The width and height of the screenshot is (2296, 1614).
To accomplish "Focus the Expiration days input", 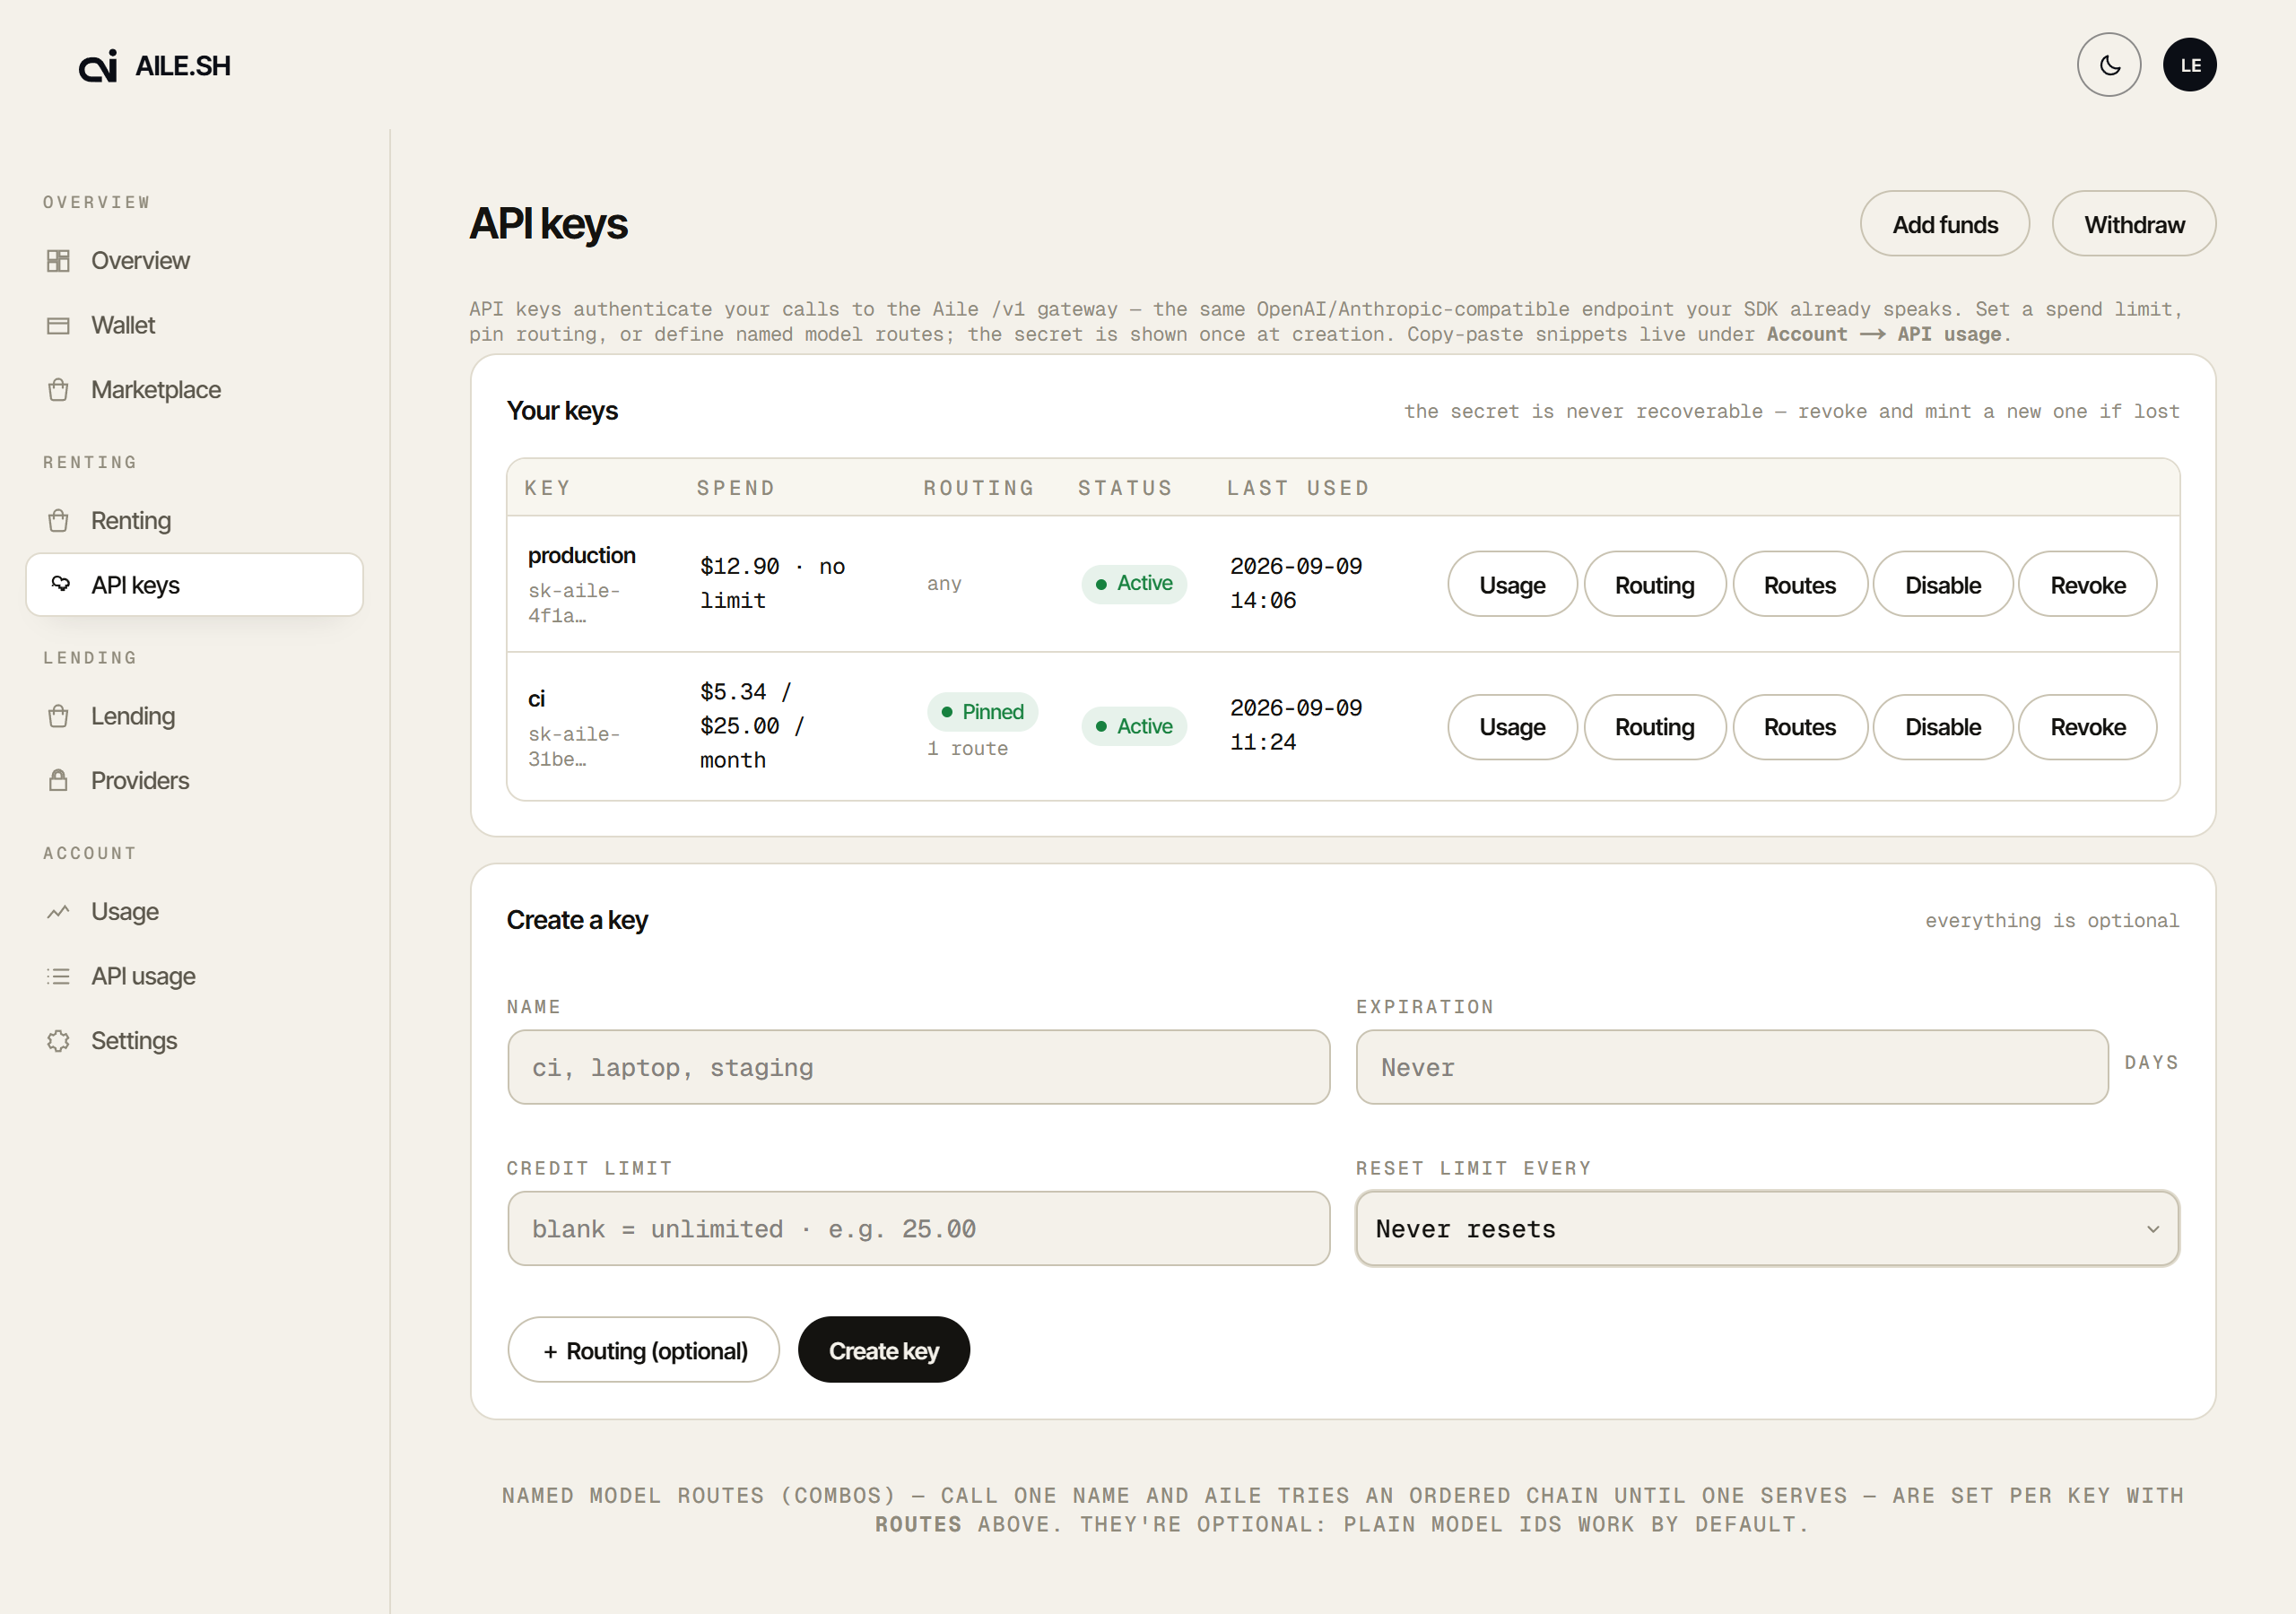I will click(1731, 1067).
